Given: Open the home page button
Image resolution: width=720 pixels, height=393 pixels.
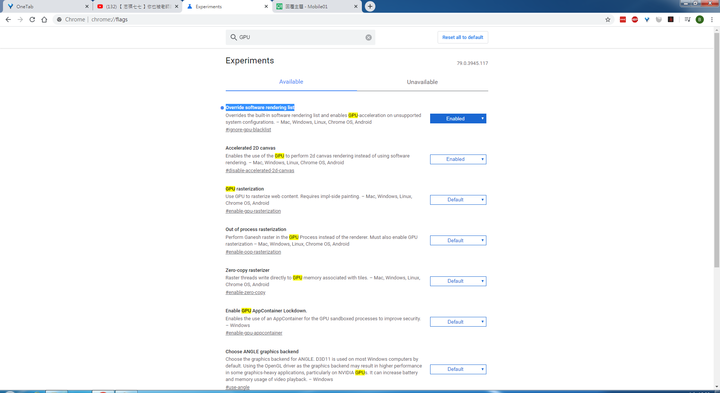Looking at the screenshot, I should [x=44, y=20].
